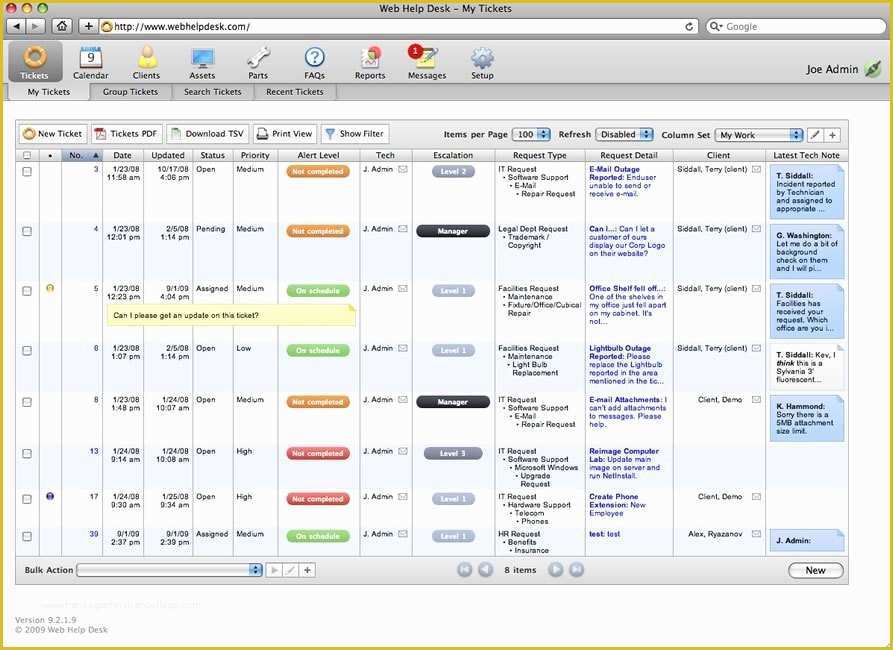The height and width of the screenshot is (650, 893).
Task: Check ticket 5 checkbox
Action: click(27, 291)
